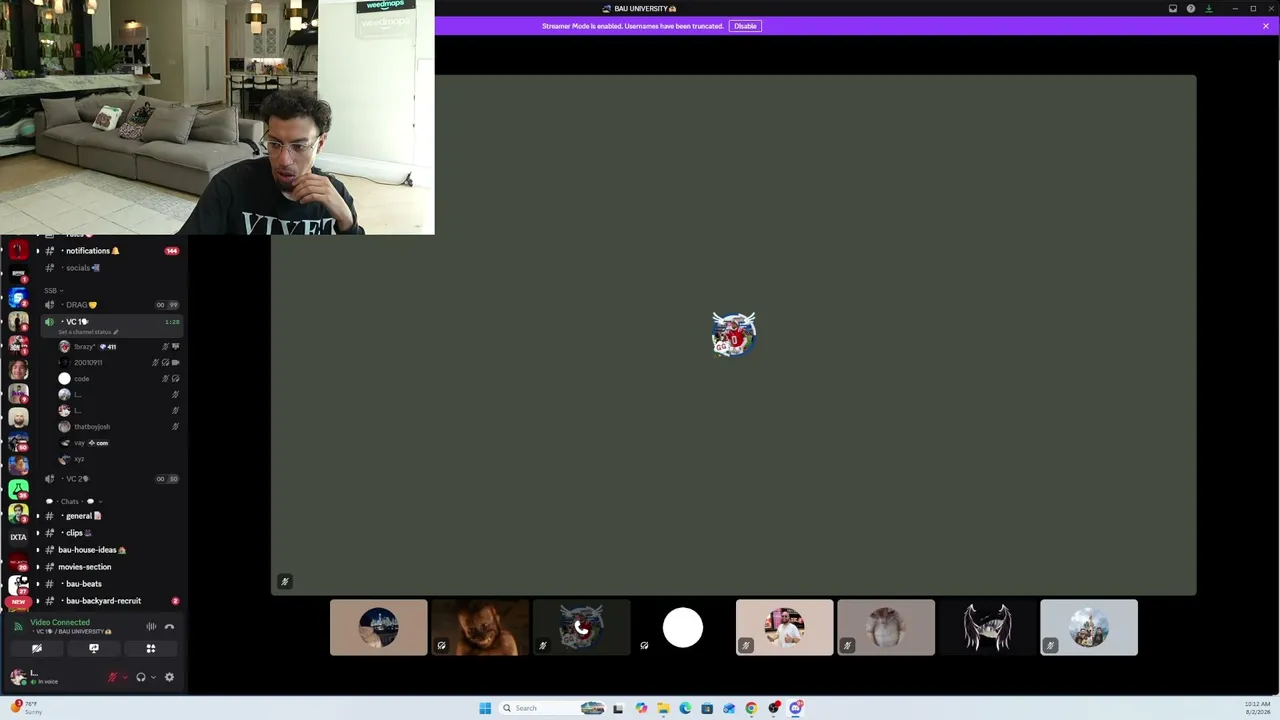Screen dimensions: 1280x720
Task: Open the green flask server icon
Action: [18, 489]
